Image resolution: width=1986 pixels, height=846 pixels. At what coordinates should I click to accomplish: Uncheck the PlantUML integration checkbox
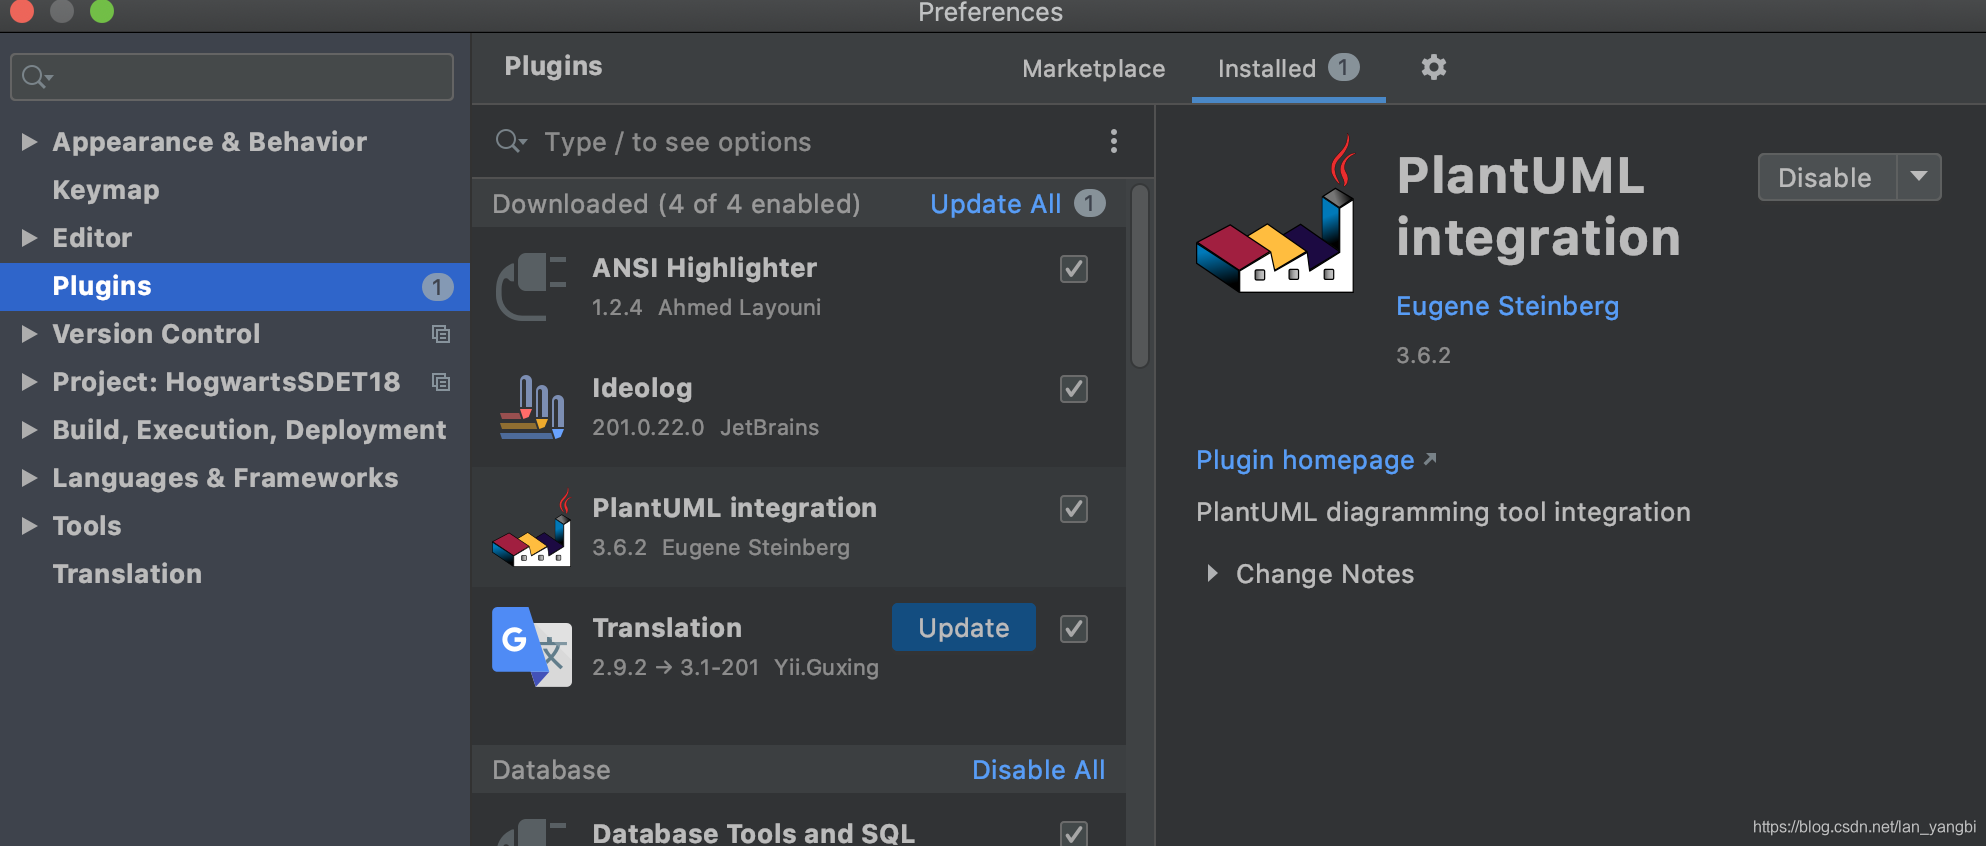pyautogui.click(x=1074, y=509)
